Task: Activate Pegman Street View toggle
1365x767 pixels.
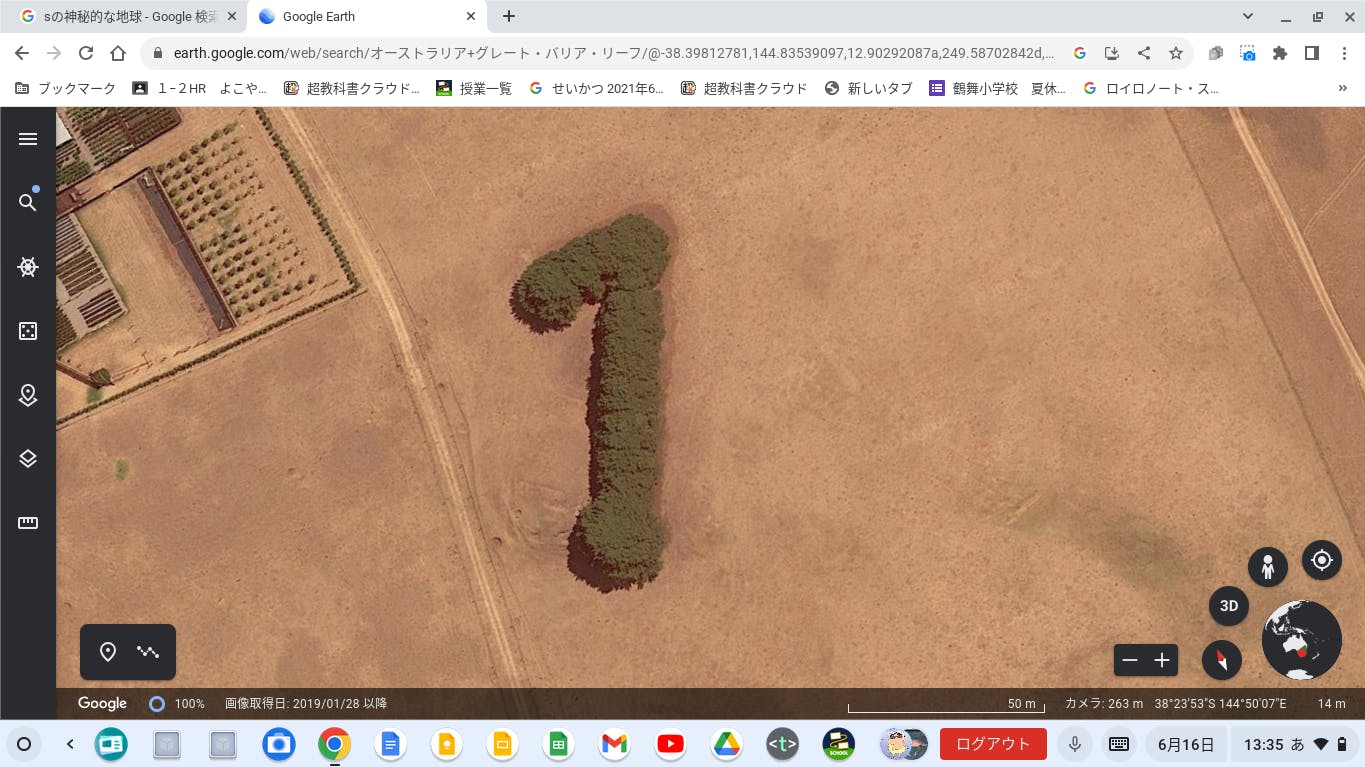Action: tap(1267, 567)
